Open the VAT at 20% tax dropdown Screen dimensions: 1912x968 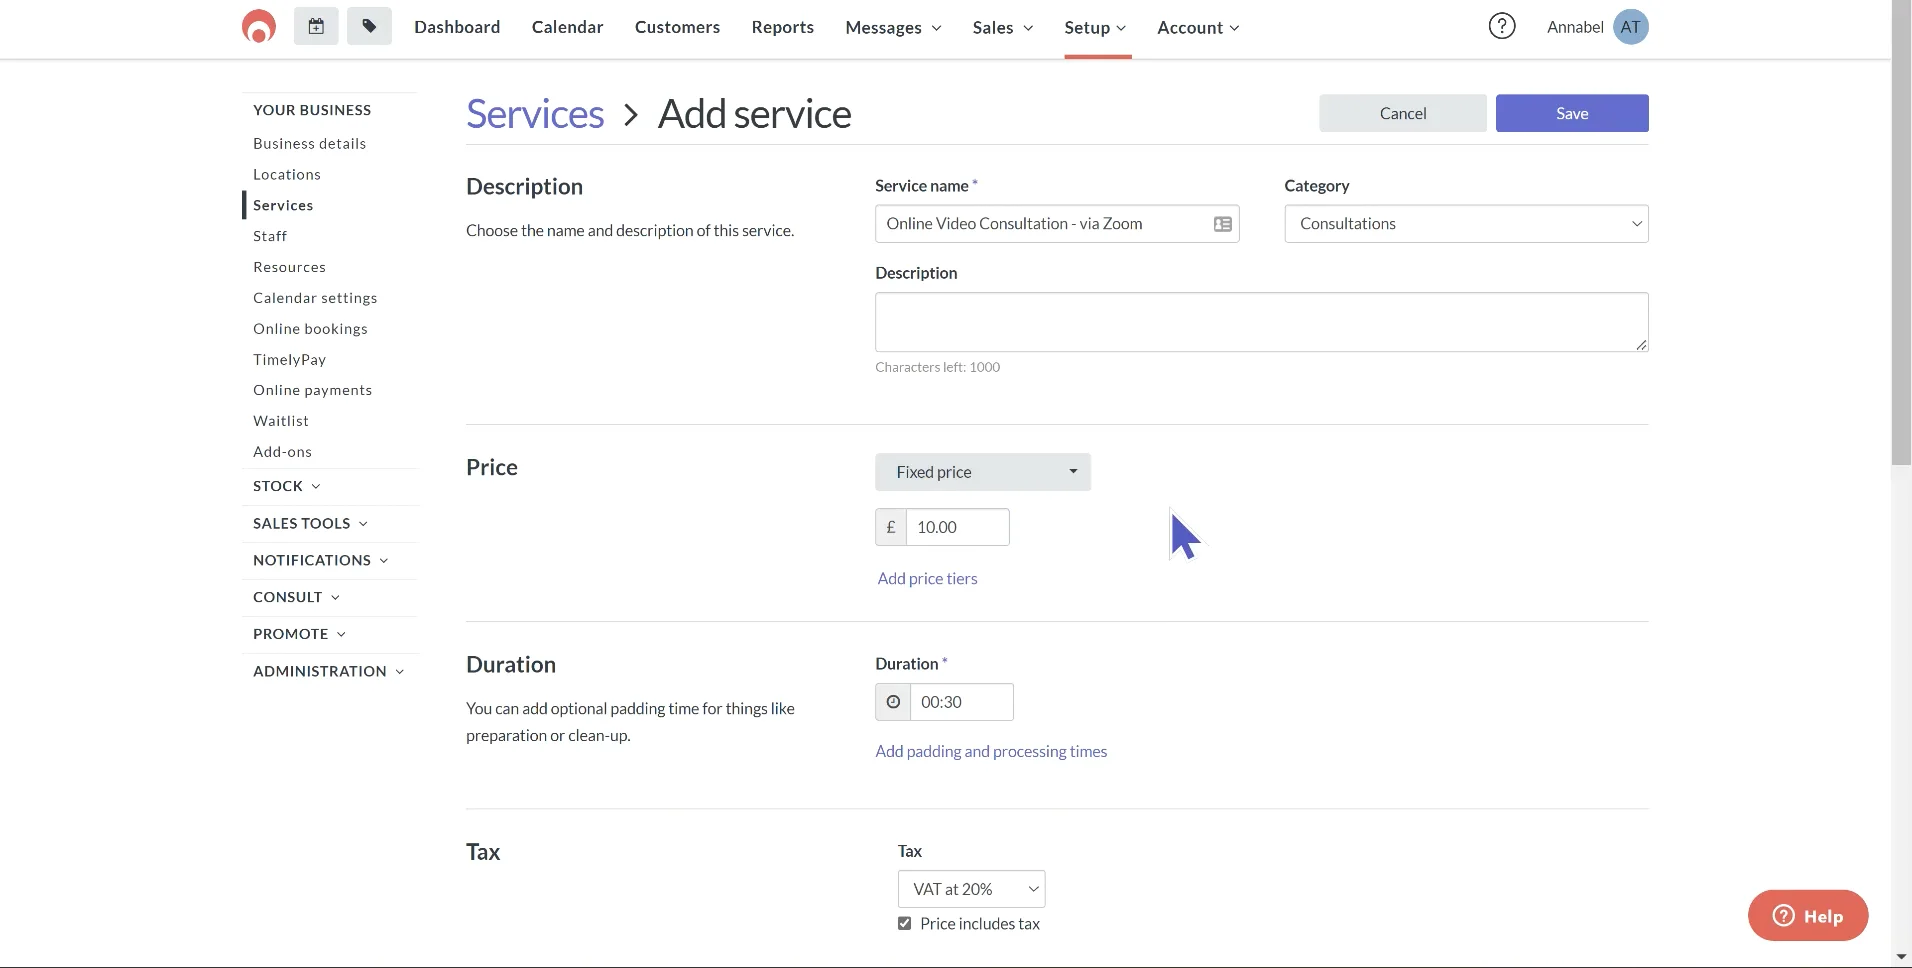point(971,889)
